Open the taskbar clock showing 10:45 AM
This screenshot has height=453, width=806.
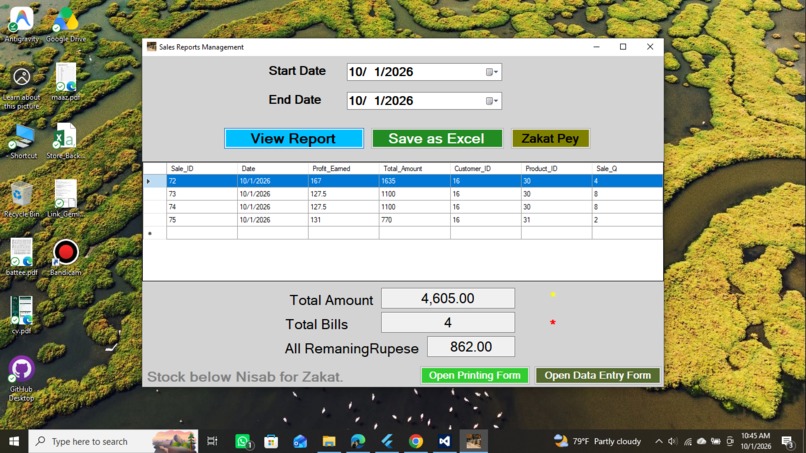click(x=756, y=441)
